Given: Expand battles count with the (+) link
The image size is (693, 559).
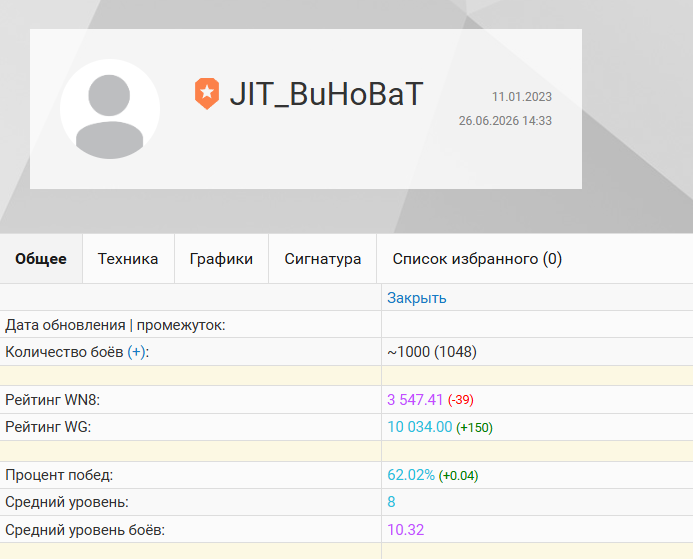Looking at the screenshot, I should [137, 352].
